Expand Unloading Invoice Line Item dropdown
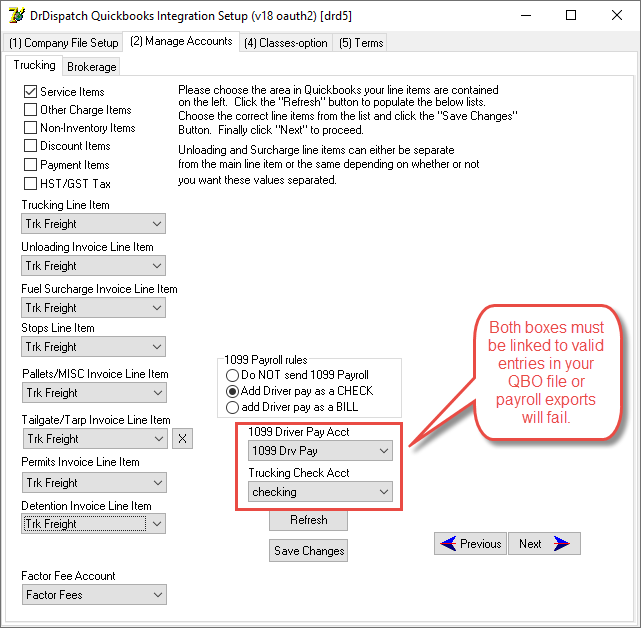Viewport: 641px width, 628px height. click(94, 266)
